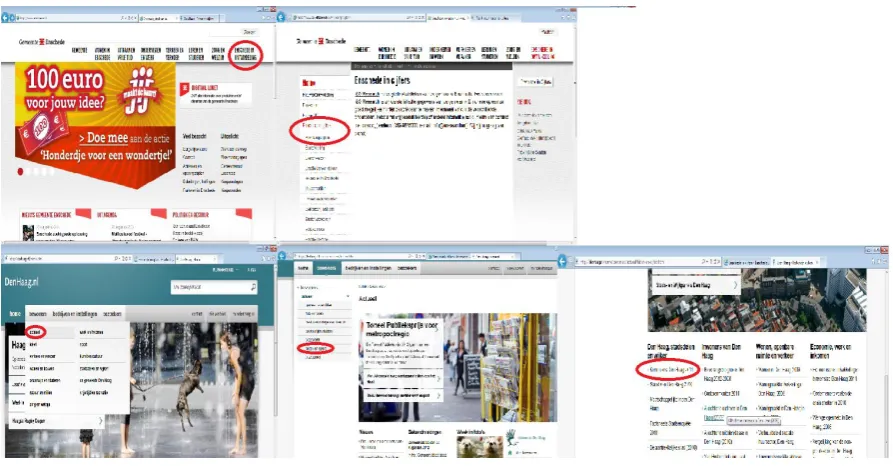Click the 'Actueel' page heading in Den Haag window
This screenshot has height=466, width=893.
click(368, 299)
